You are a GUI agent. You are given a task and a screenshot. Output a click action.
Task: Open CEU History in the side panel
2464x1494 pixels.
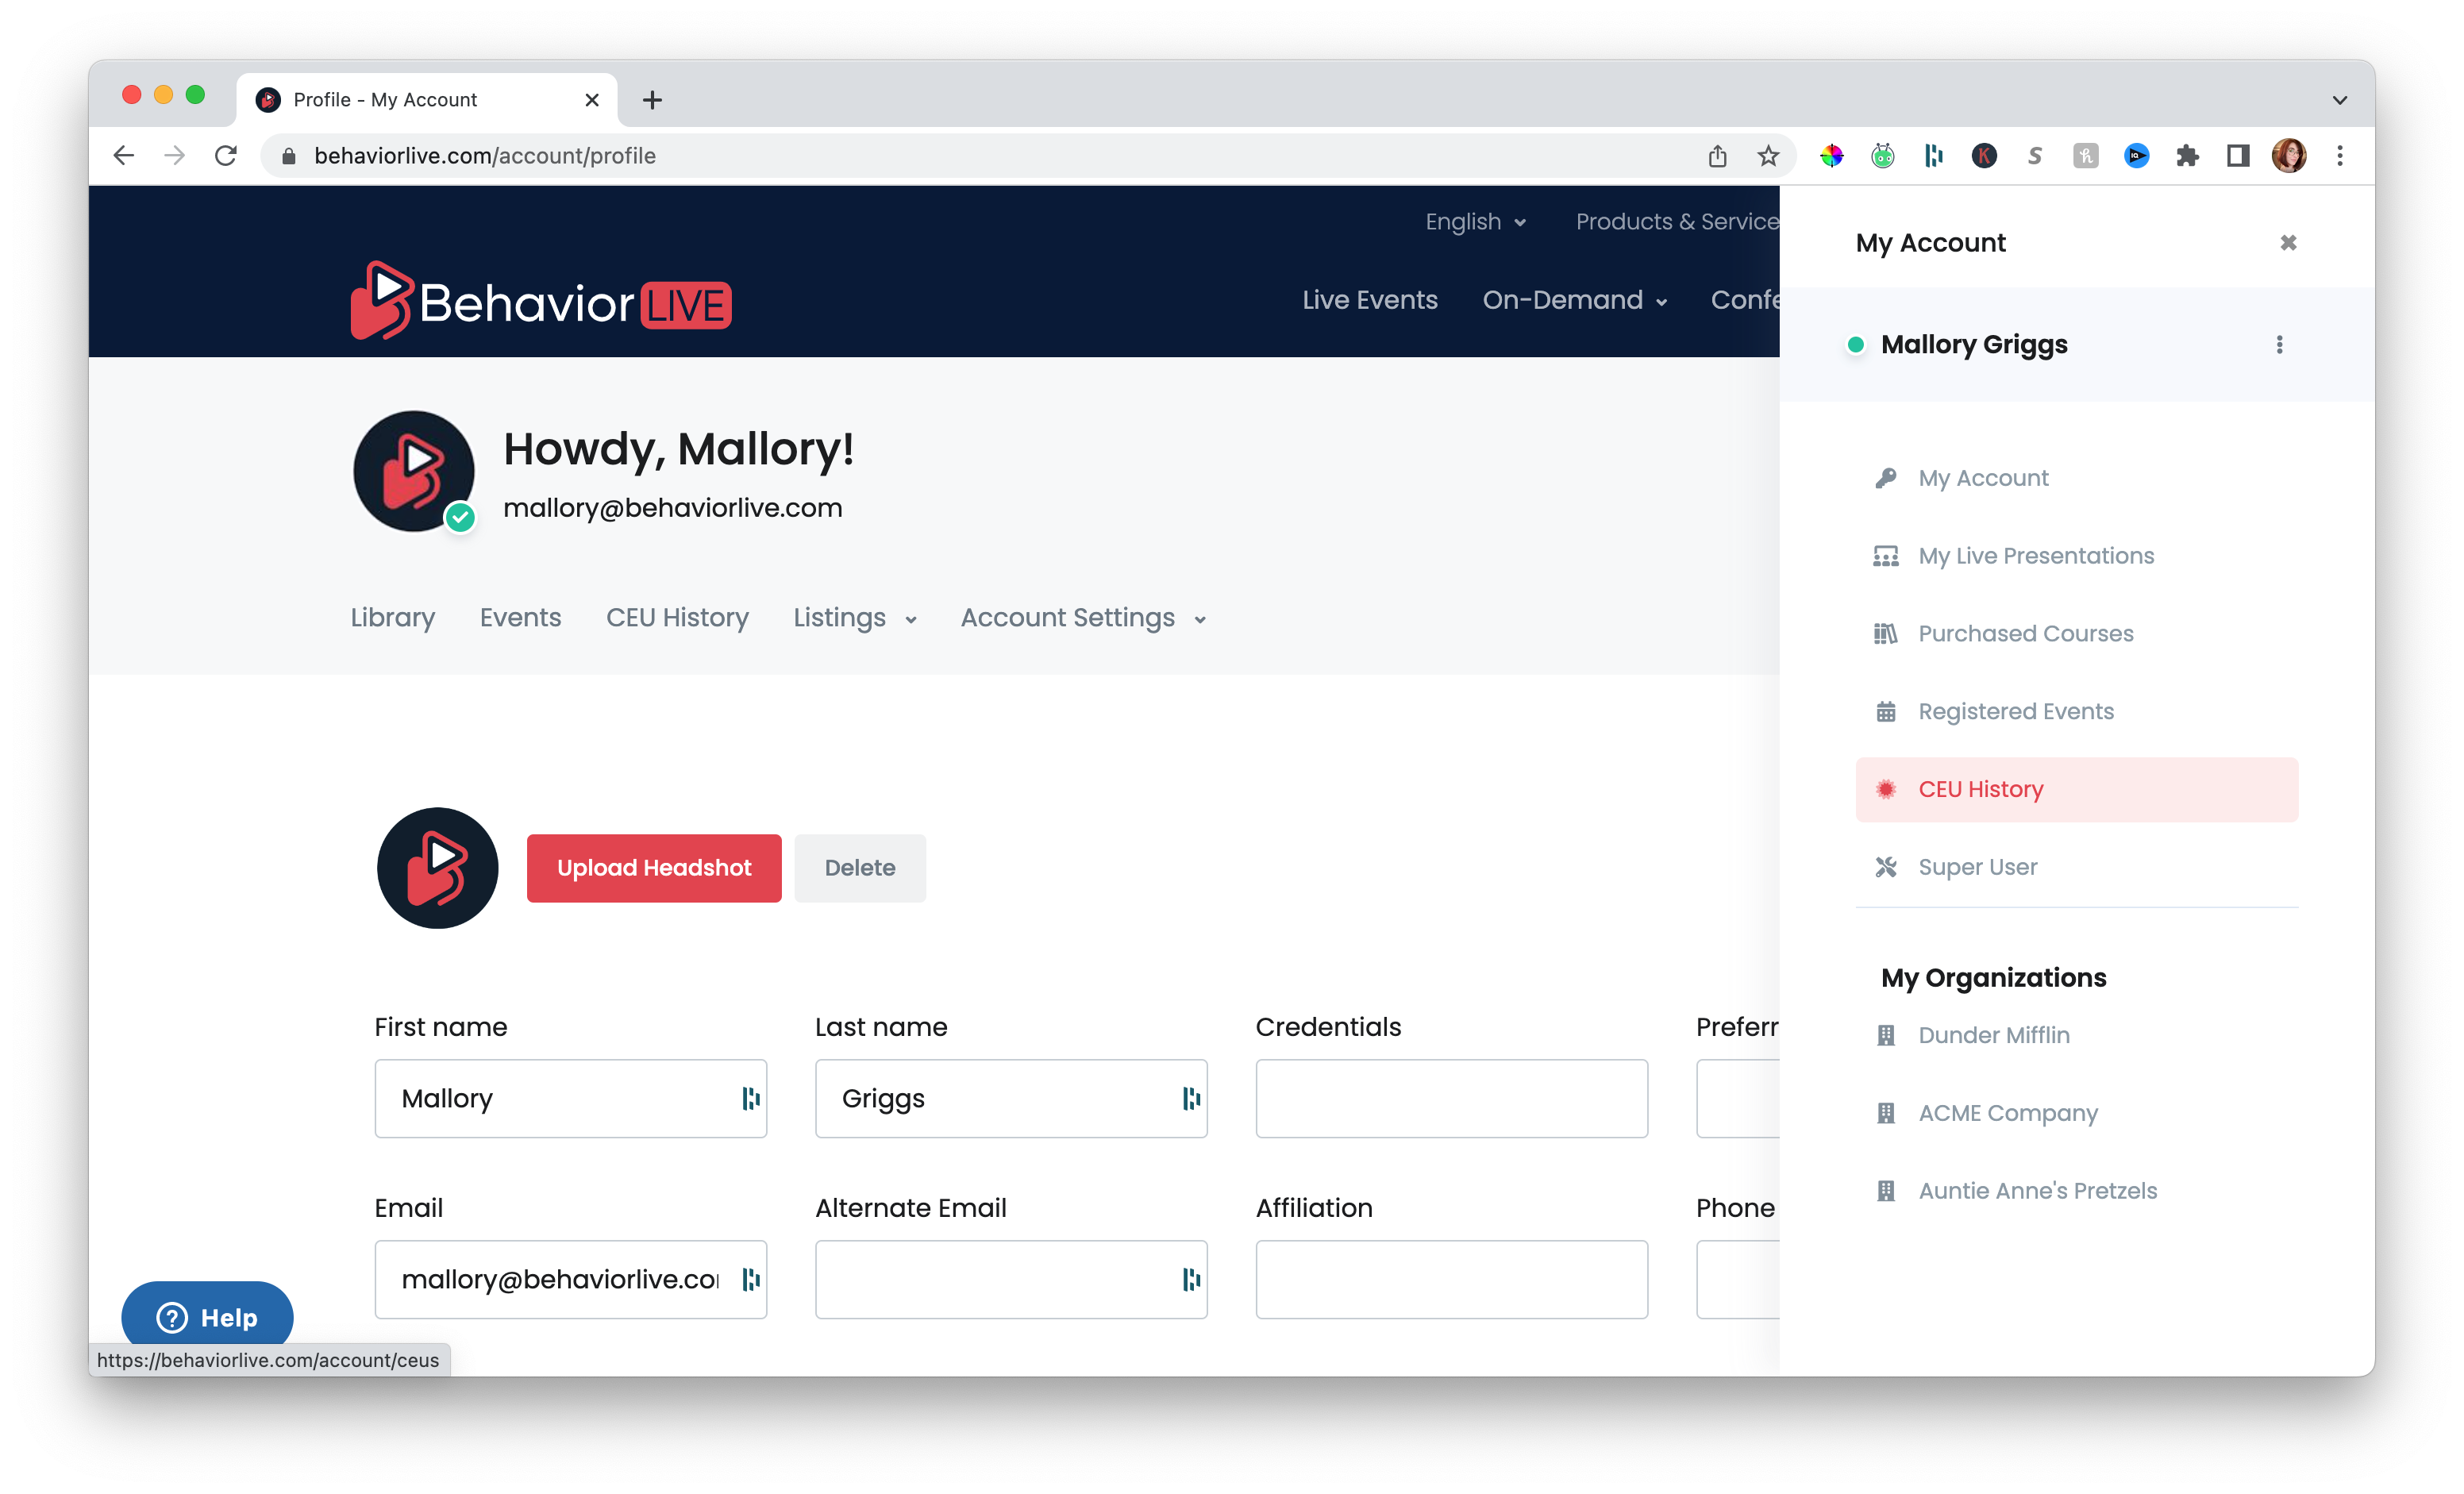click(x=2077, y=790)
